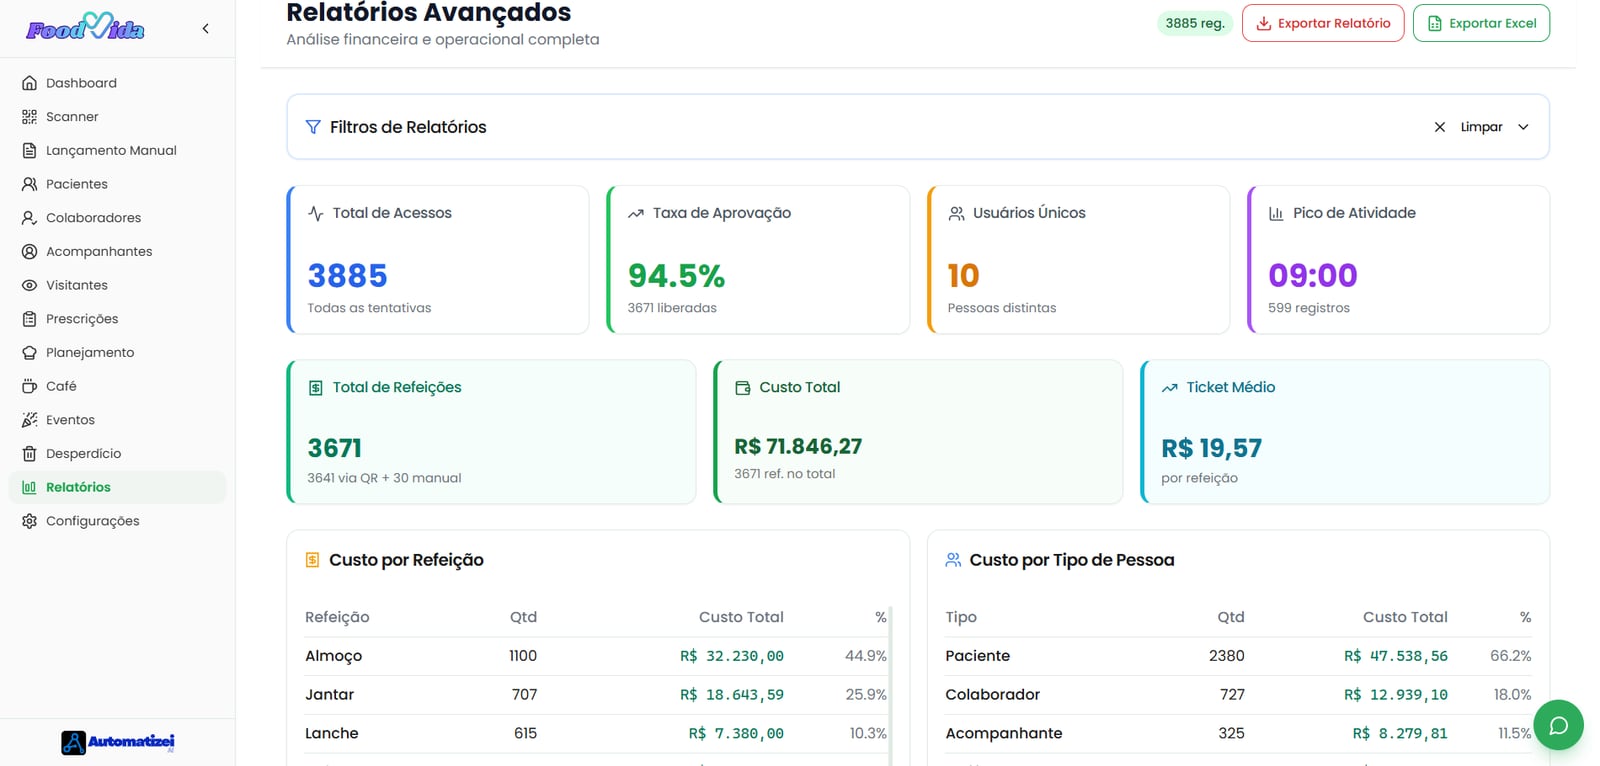This screenshot has width=1600, height=766.
Task: Click the Total de Refeições value 3671
Action: [335, 448]
